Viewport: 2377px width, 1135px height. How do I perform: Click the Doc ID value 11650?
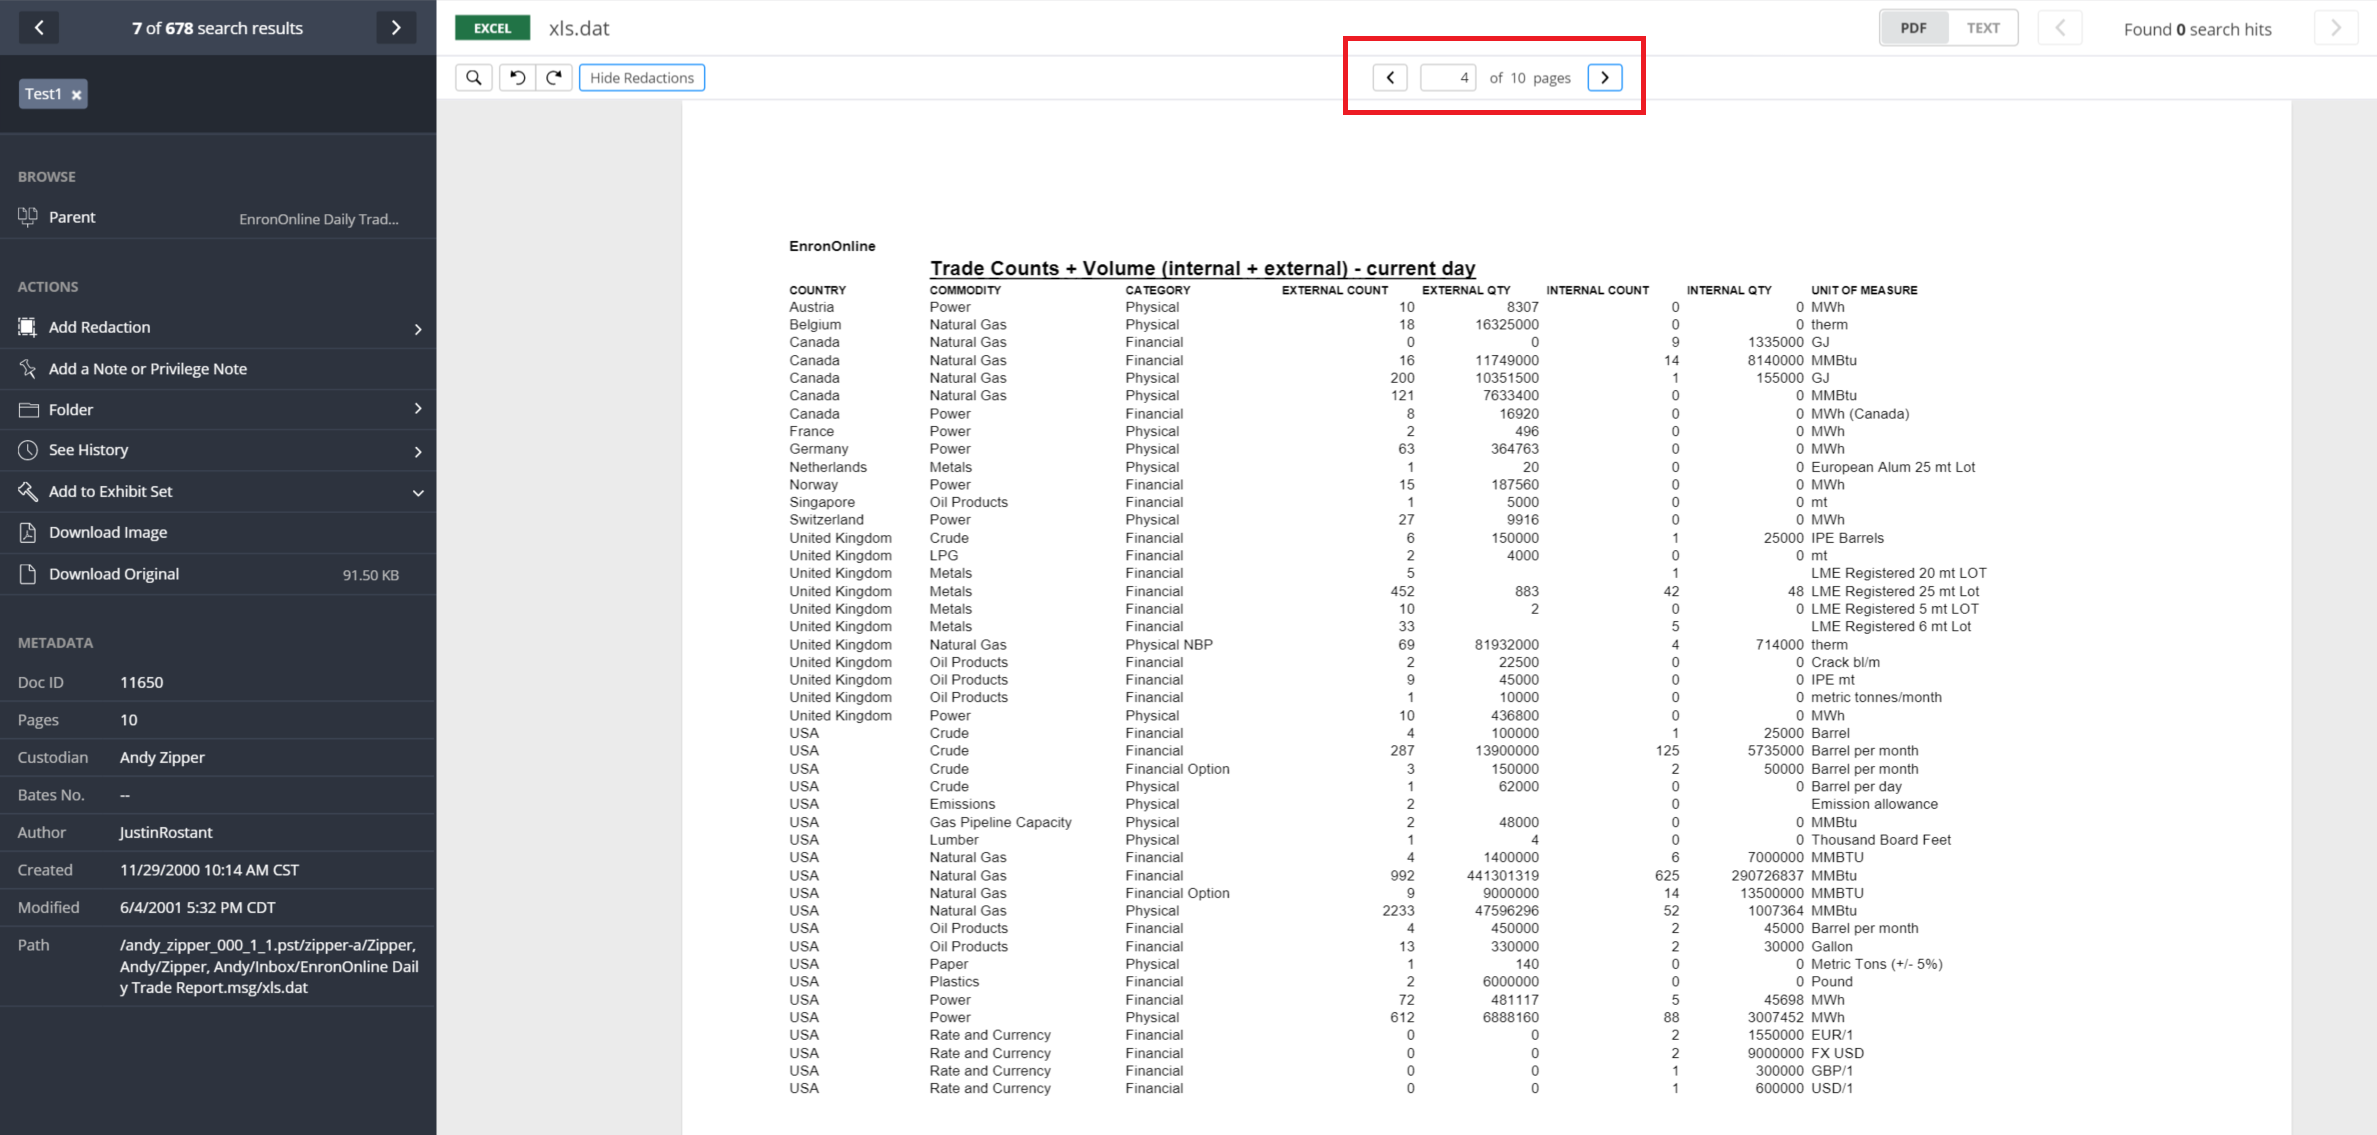click(142, 682)
